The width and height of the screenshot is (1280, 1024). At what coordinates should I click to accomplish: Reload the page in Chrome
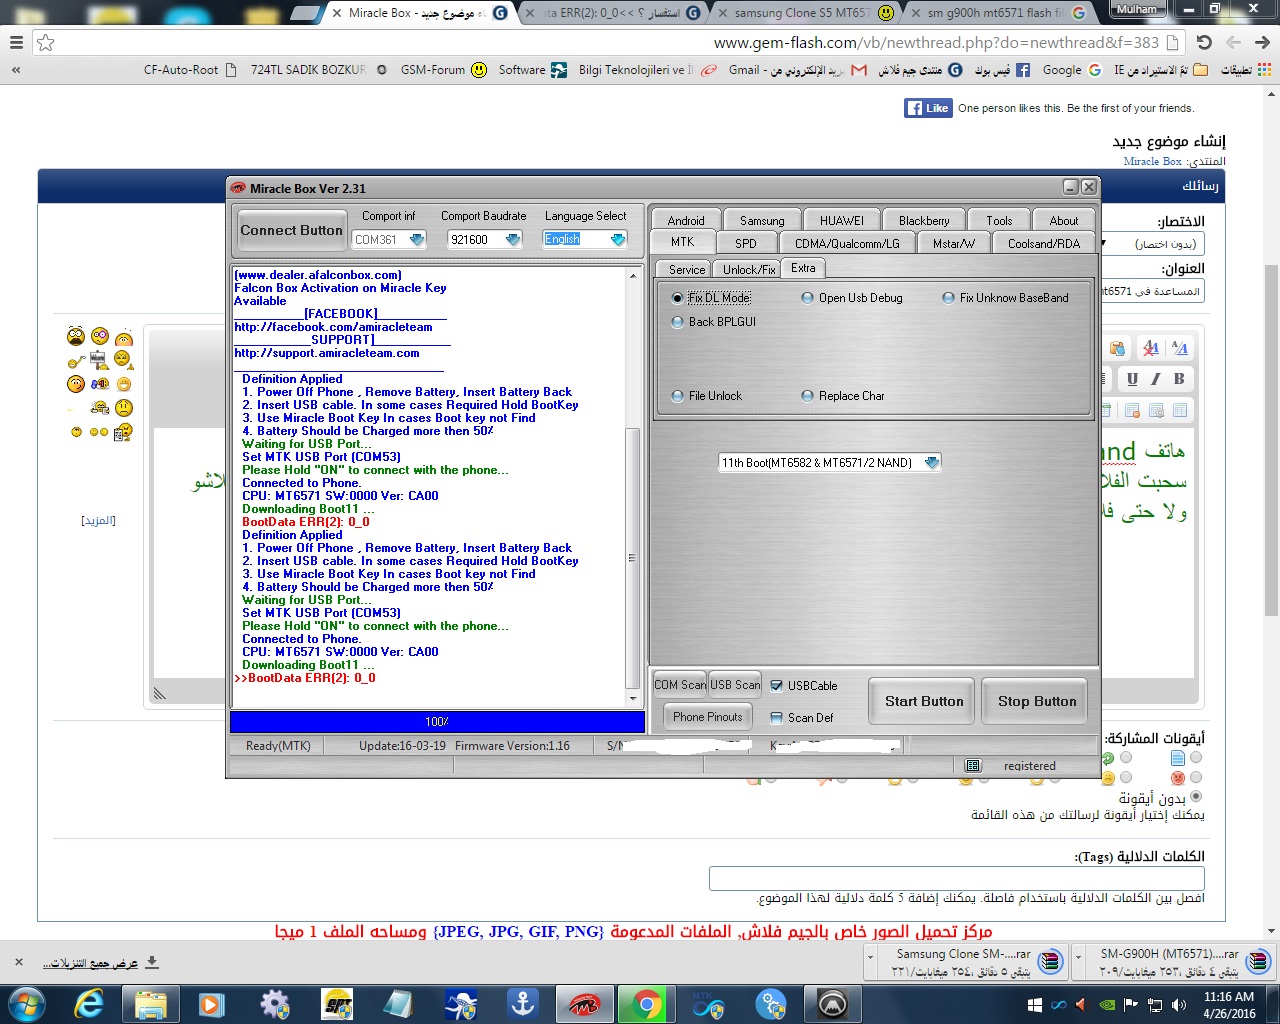click(1204, 42)
